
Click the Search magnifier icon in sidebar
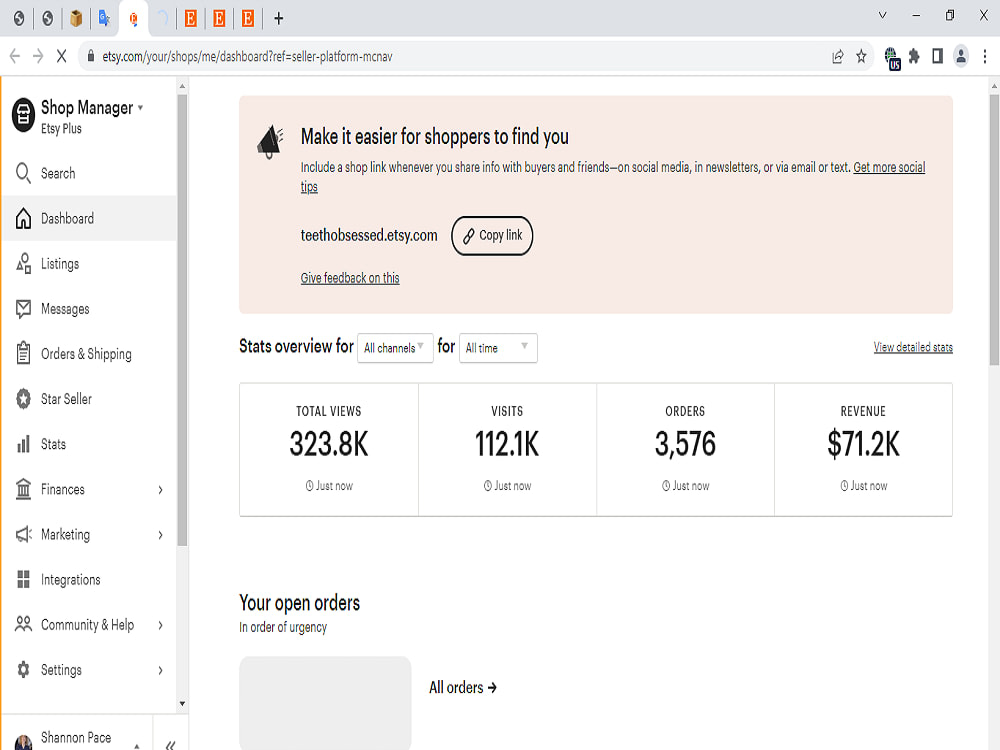pos(23,173)
